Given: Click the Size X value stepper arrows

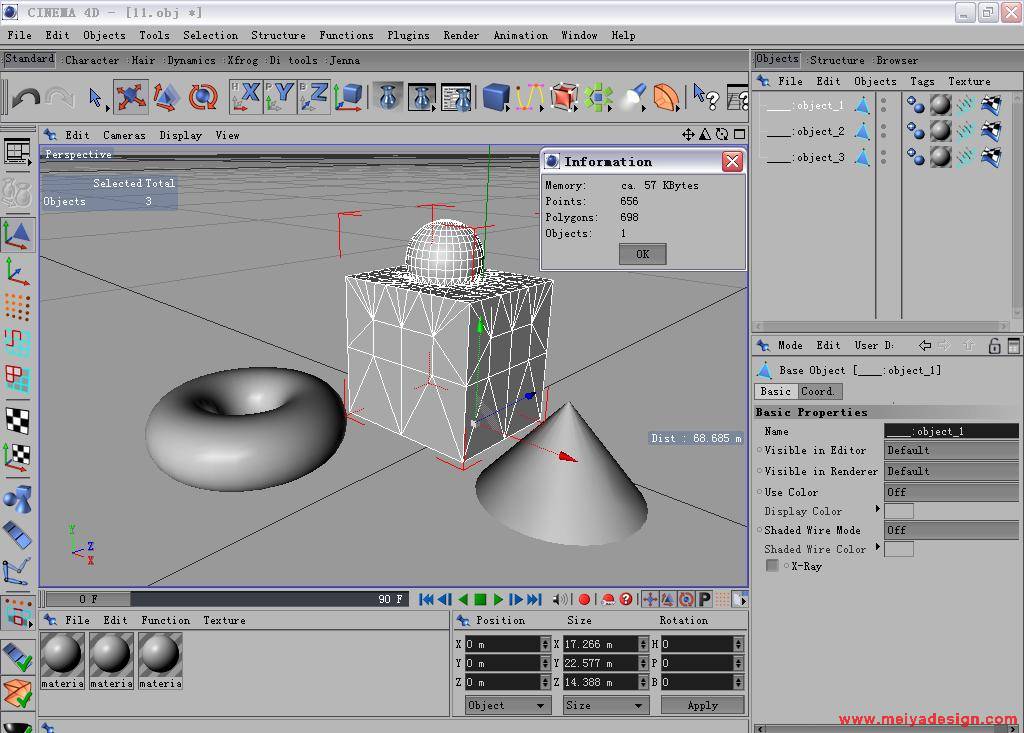Looking at the screenshot, I should pos(643,644).
